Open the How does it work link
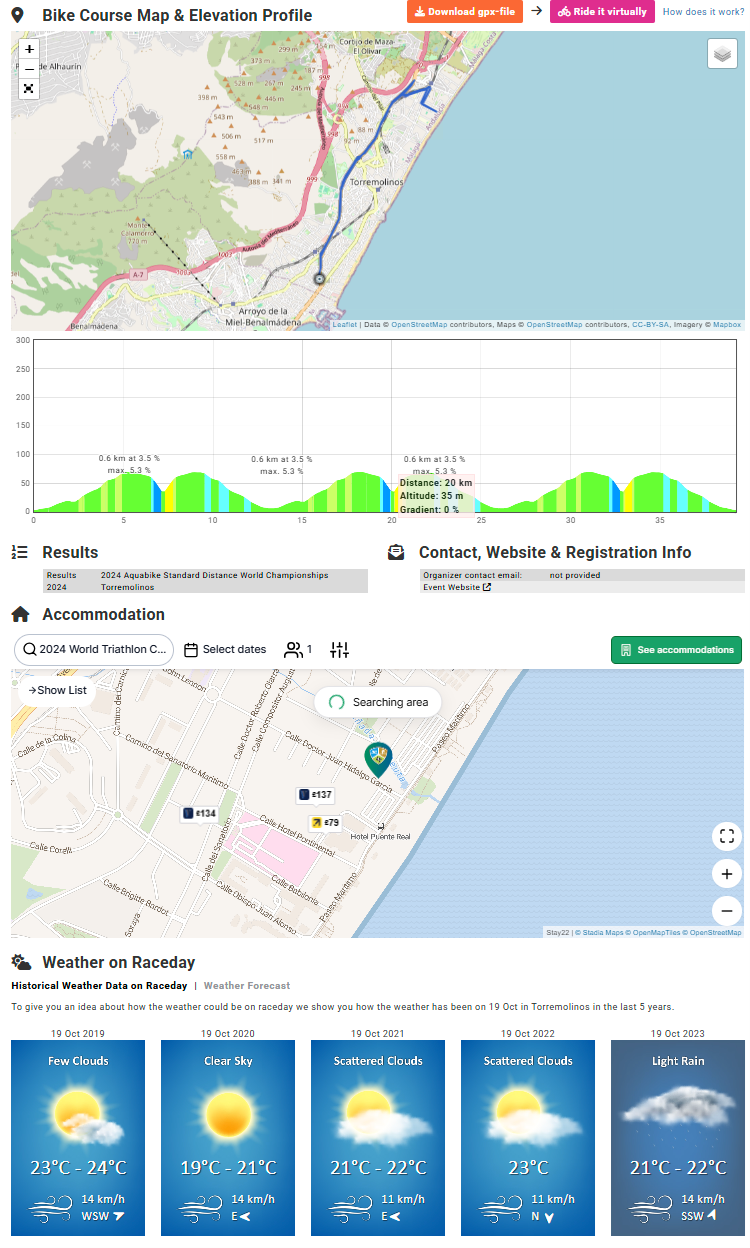This screenshot has width=750, height=1248. pos(703,12)
